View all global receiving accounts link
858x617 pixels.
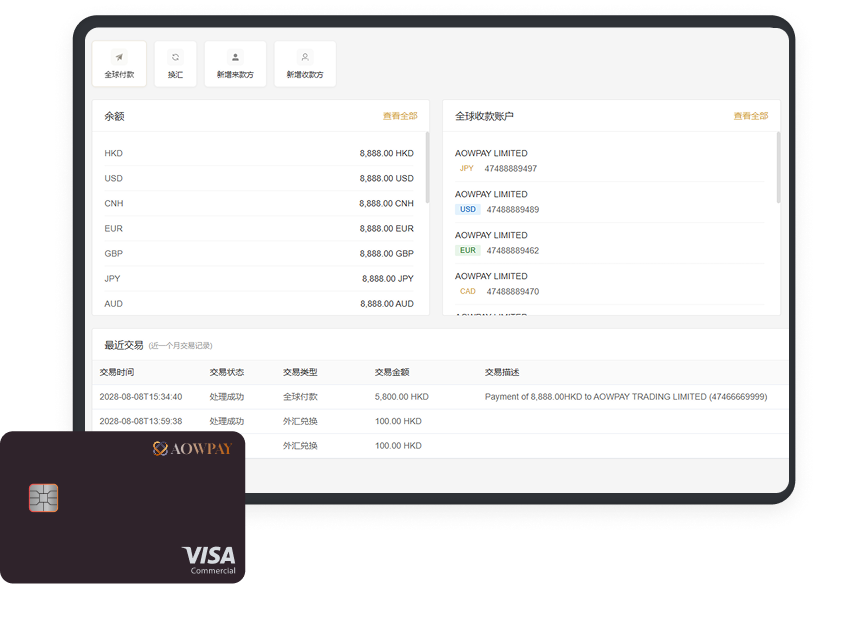751,116
